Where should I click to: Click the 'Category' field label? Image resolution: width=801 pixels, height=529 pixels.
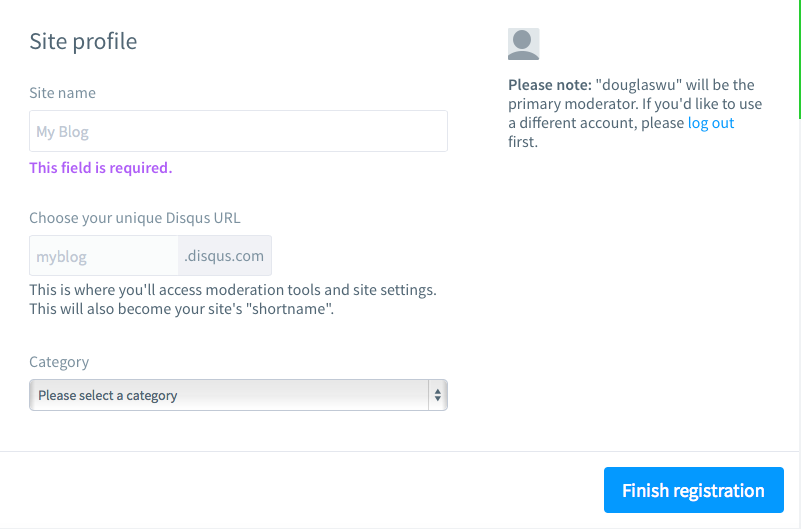(x=59, y=362)
